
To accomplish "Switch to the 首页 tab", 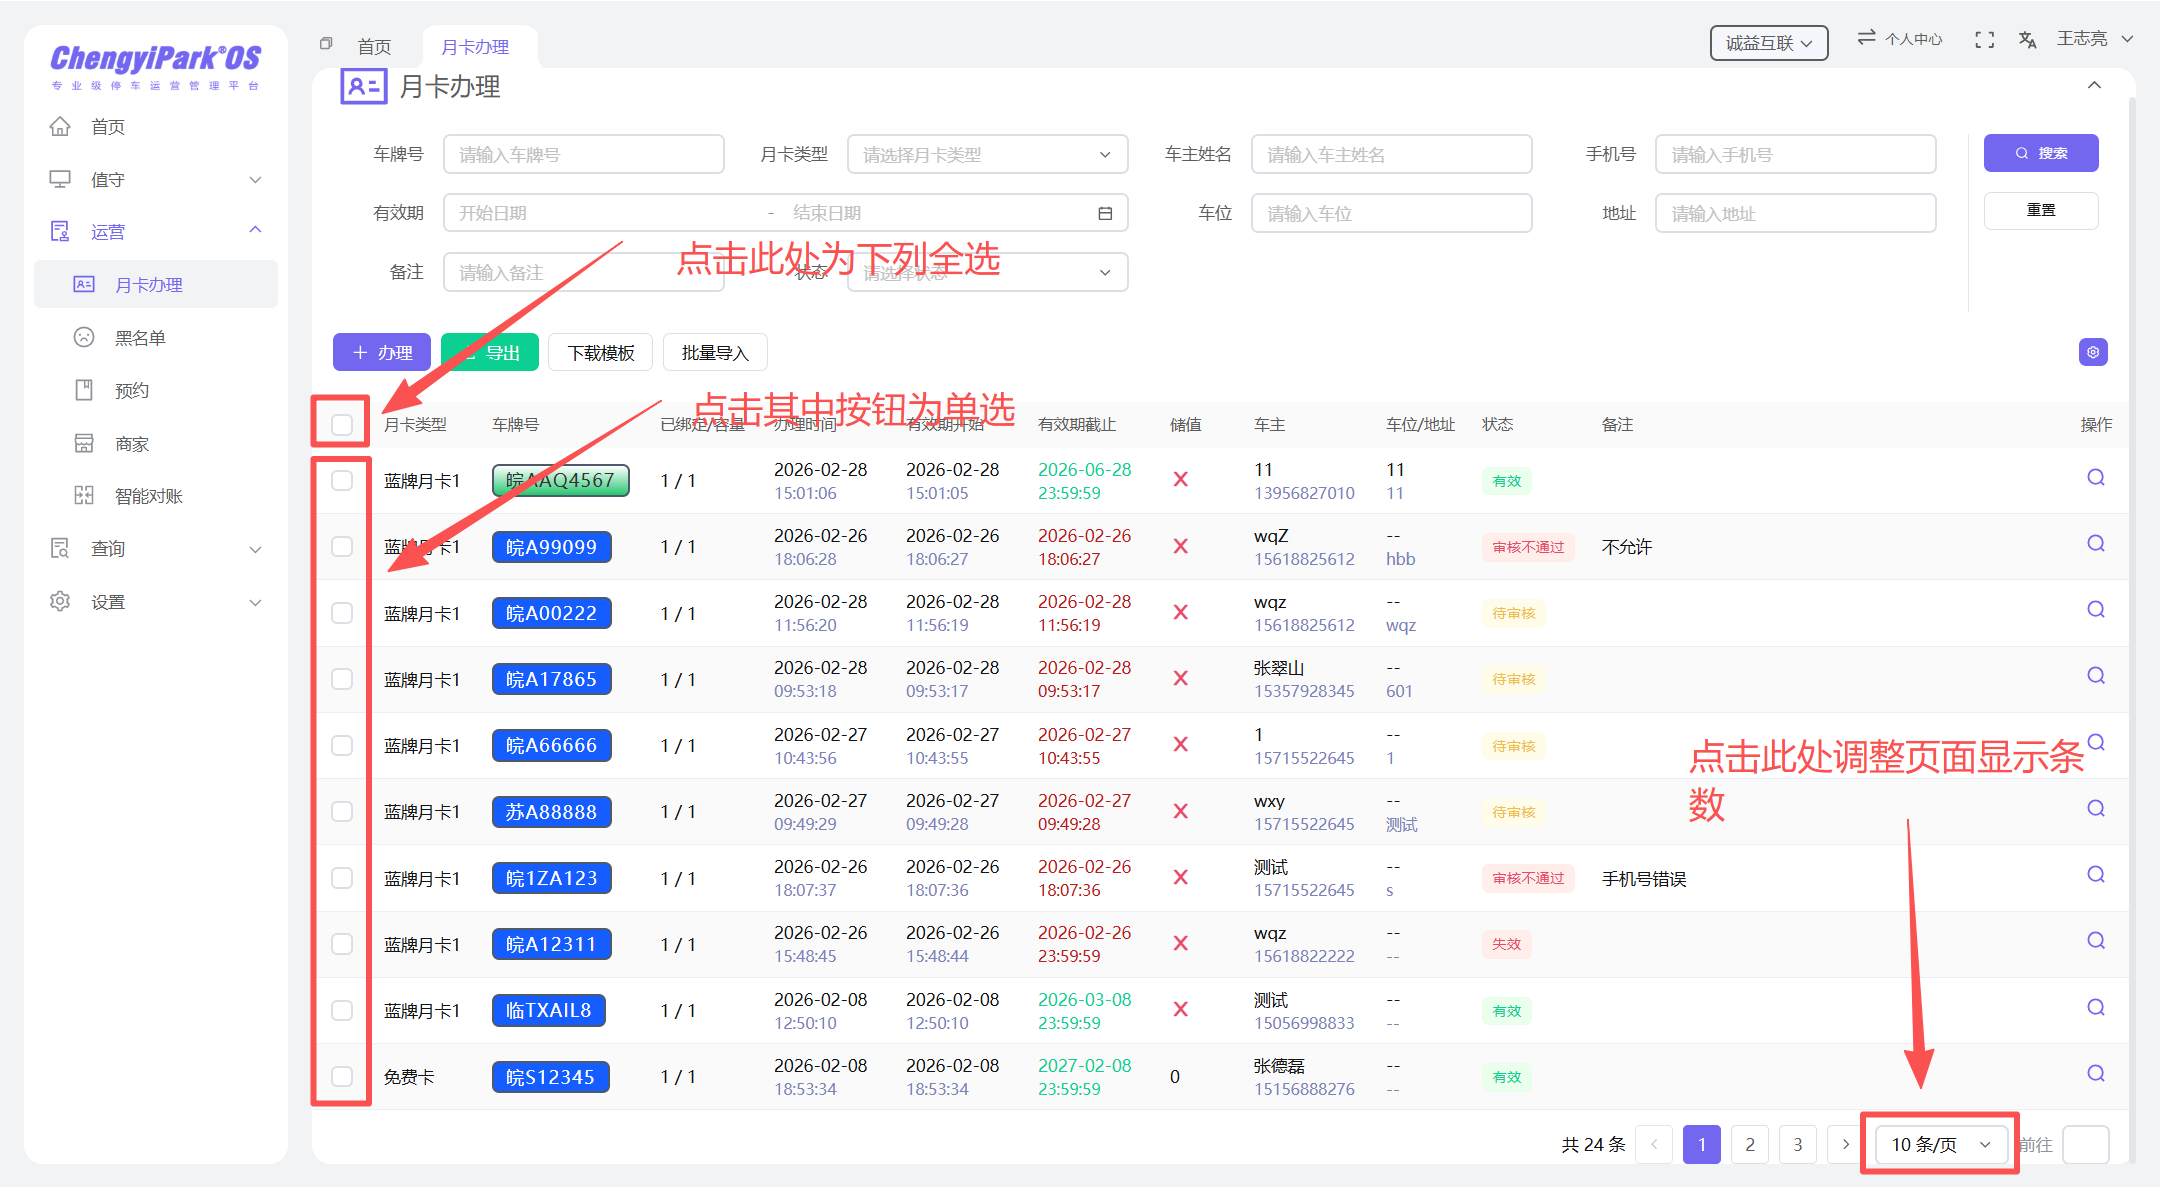I will click(375, 45).
